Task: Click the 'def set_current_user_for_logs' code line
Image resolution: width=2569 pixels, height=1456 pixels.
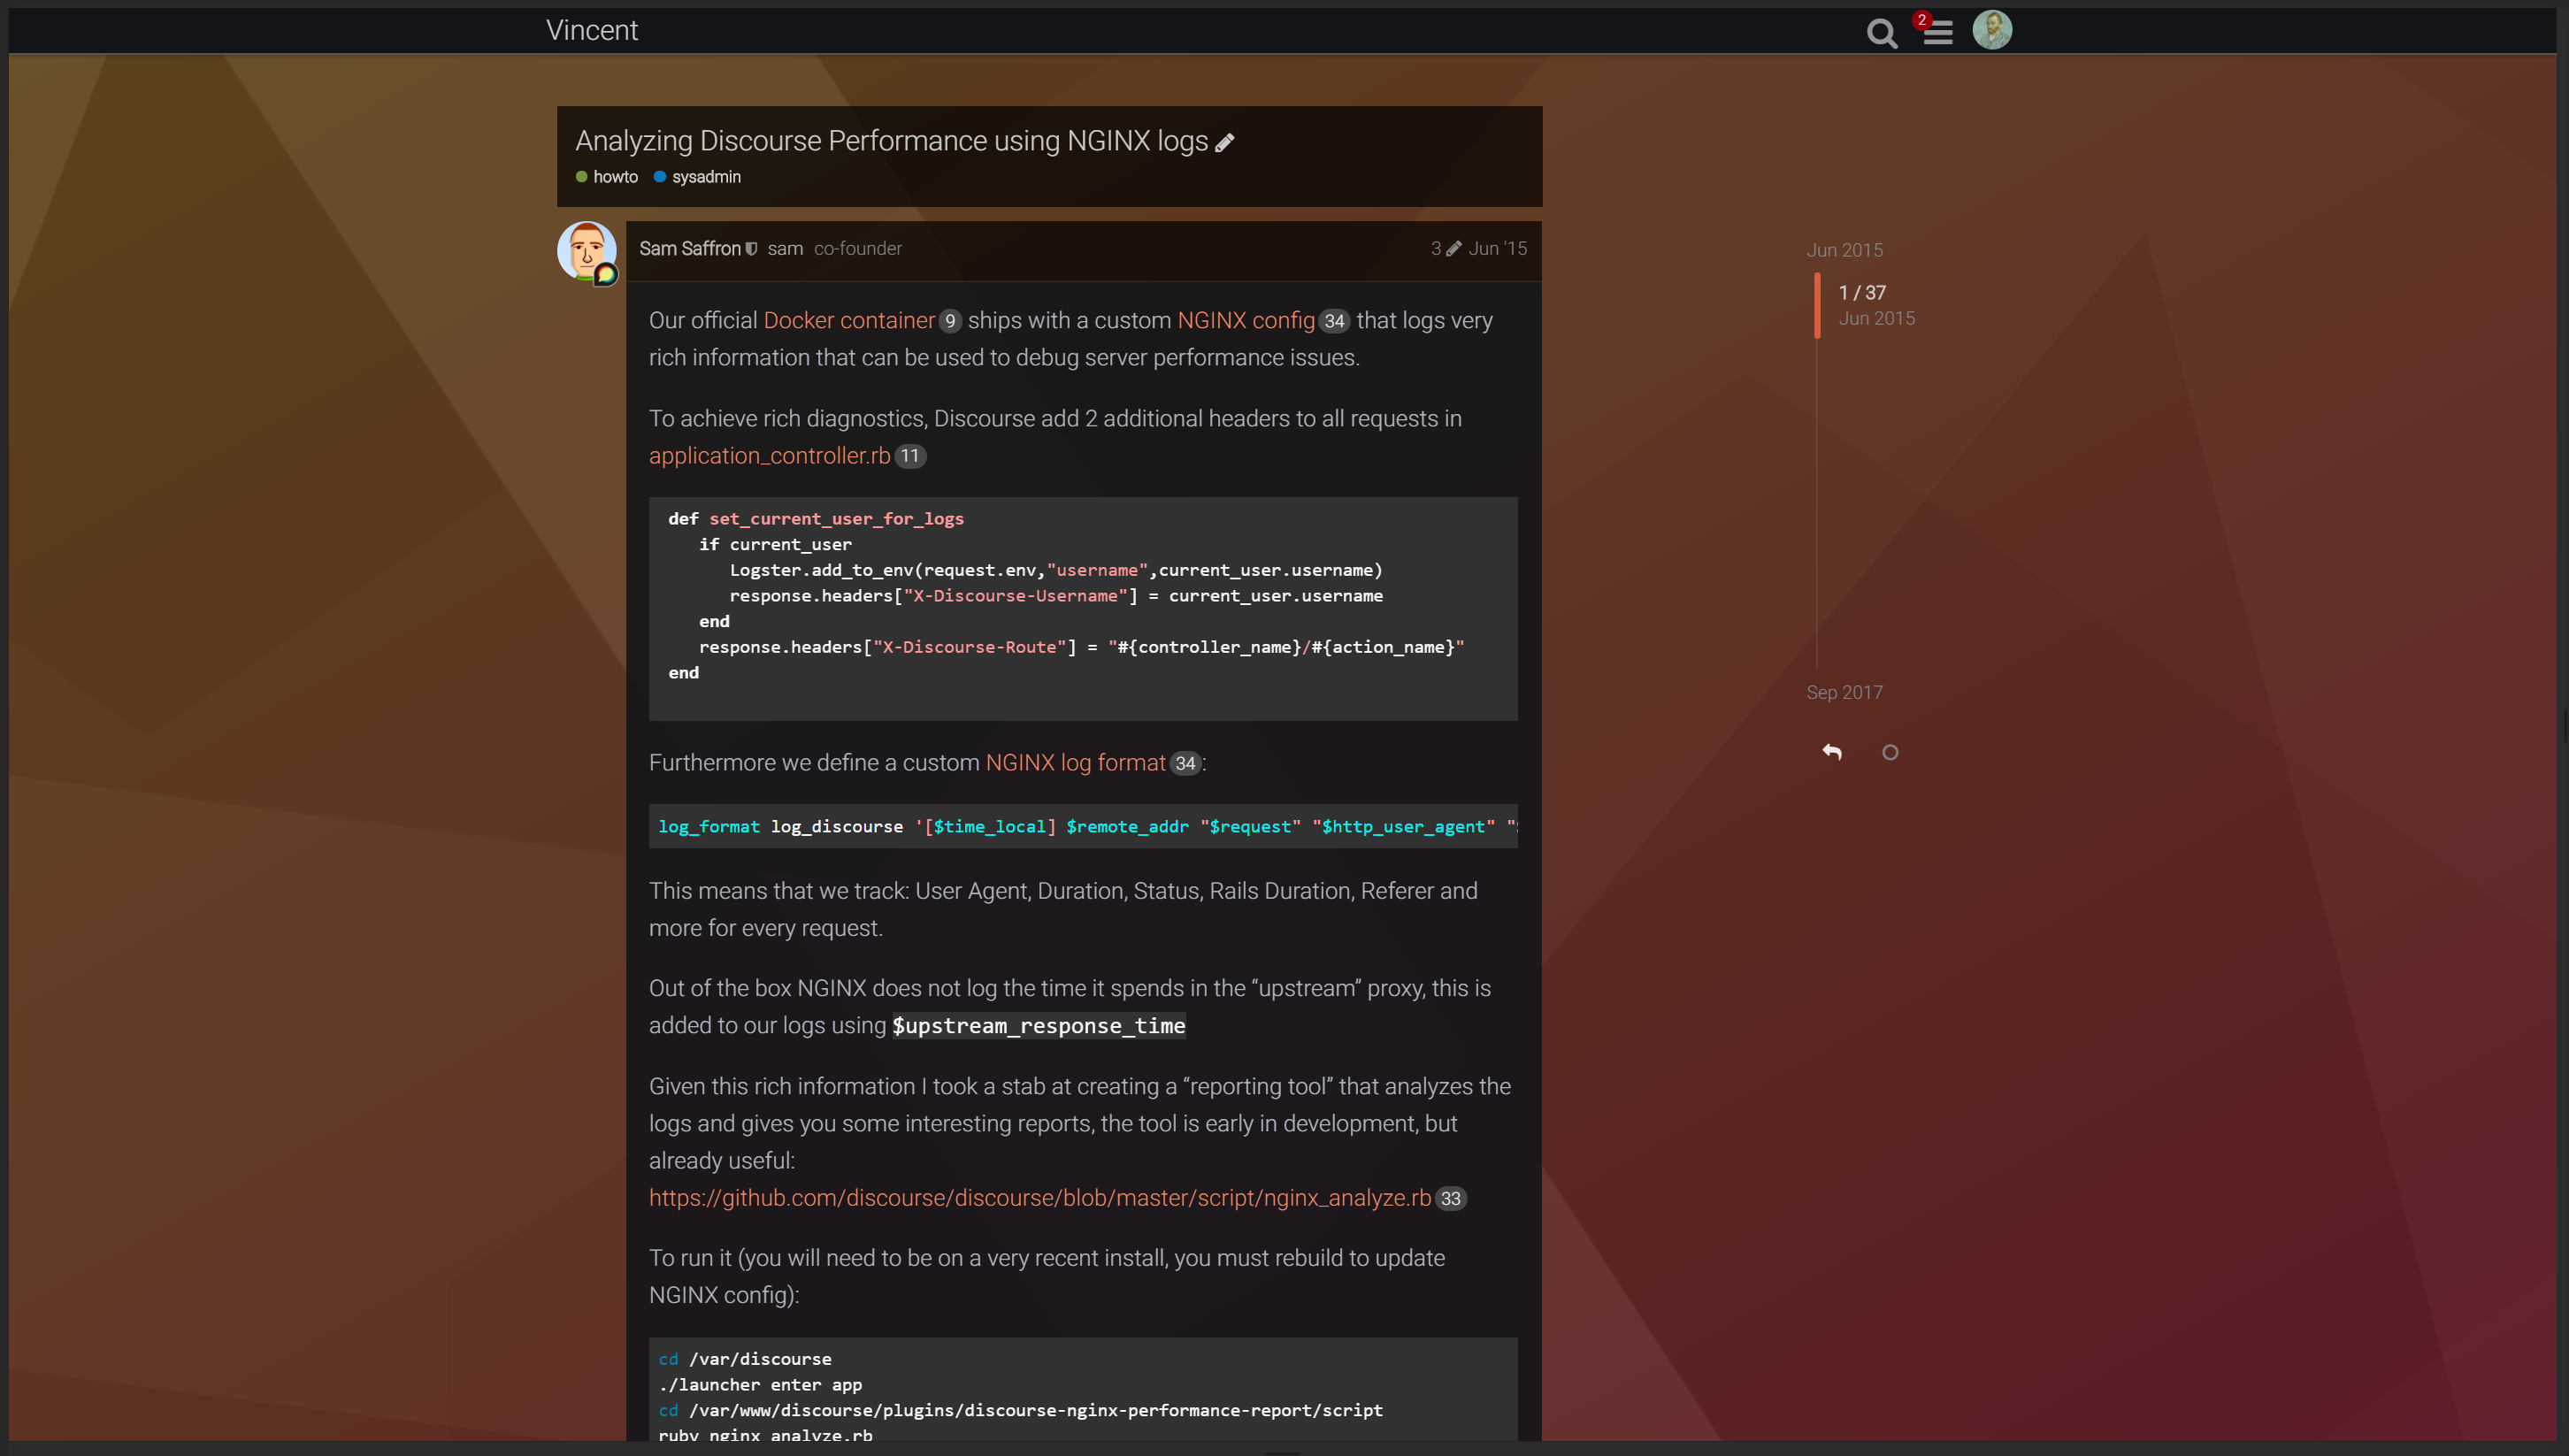Action: [816, 519]
